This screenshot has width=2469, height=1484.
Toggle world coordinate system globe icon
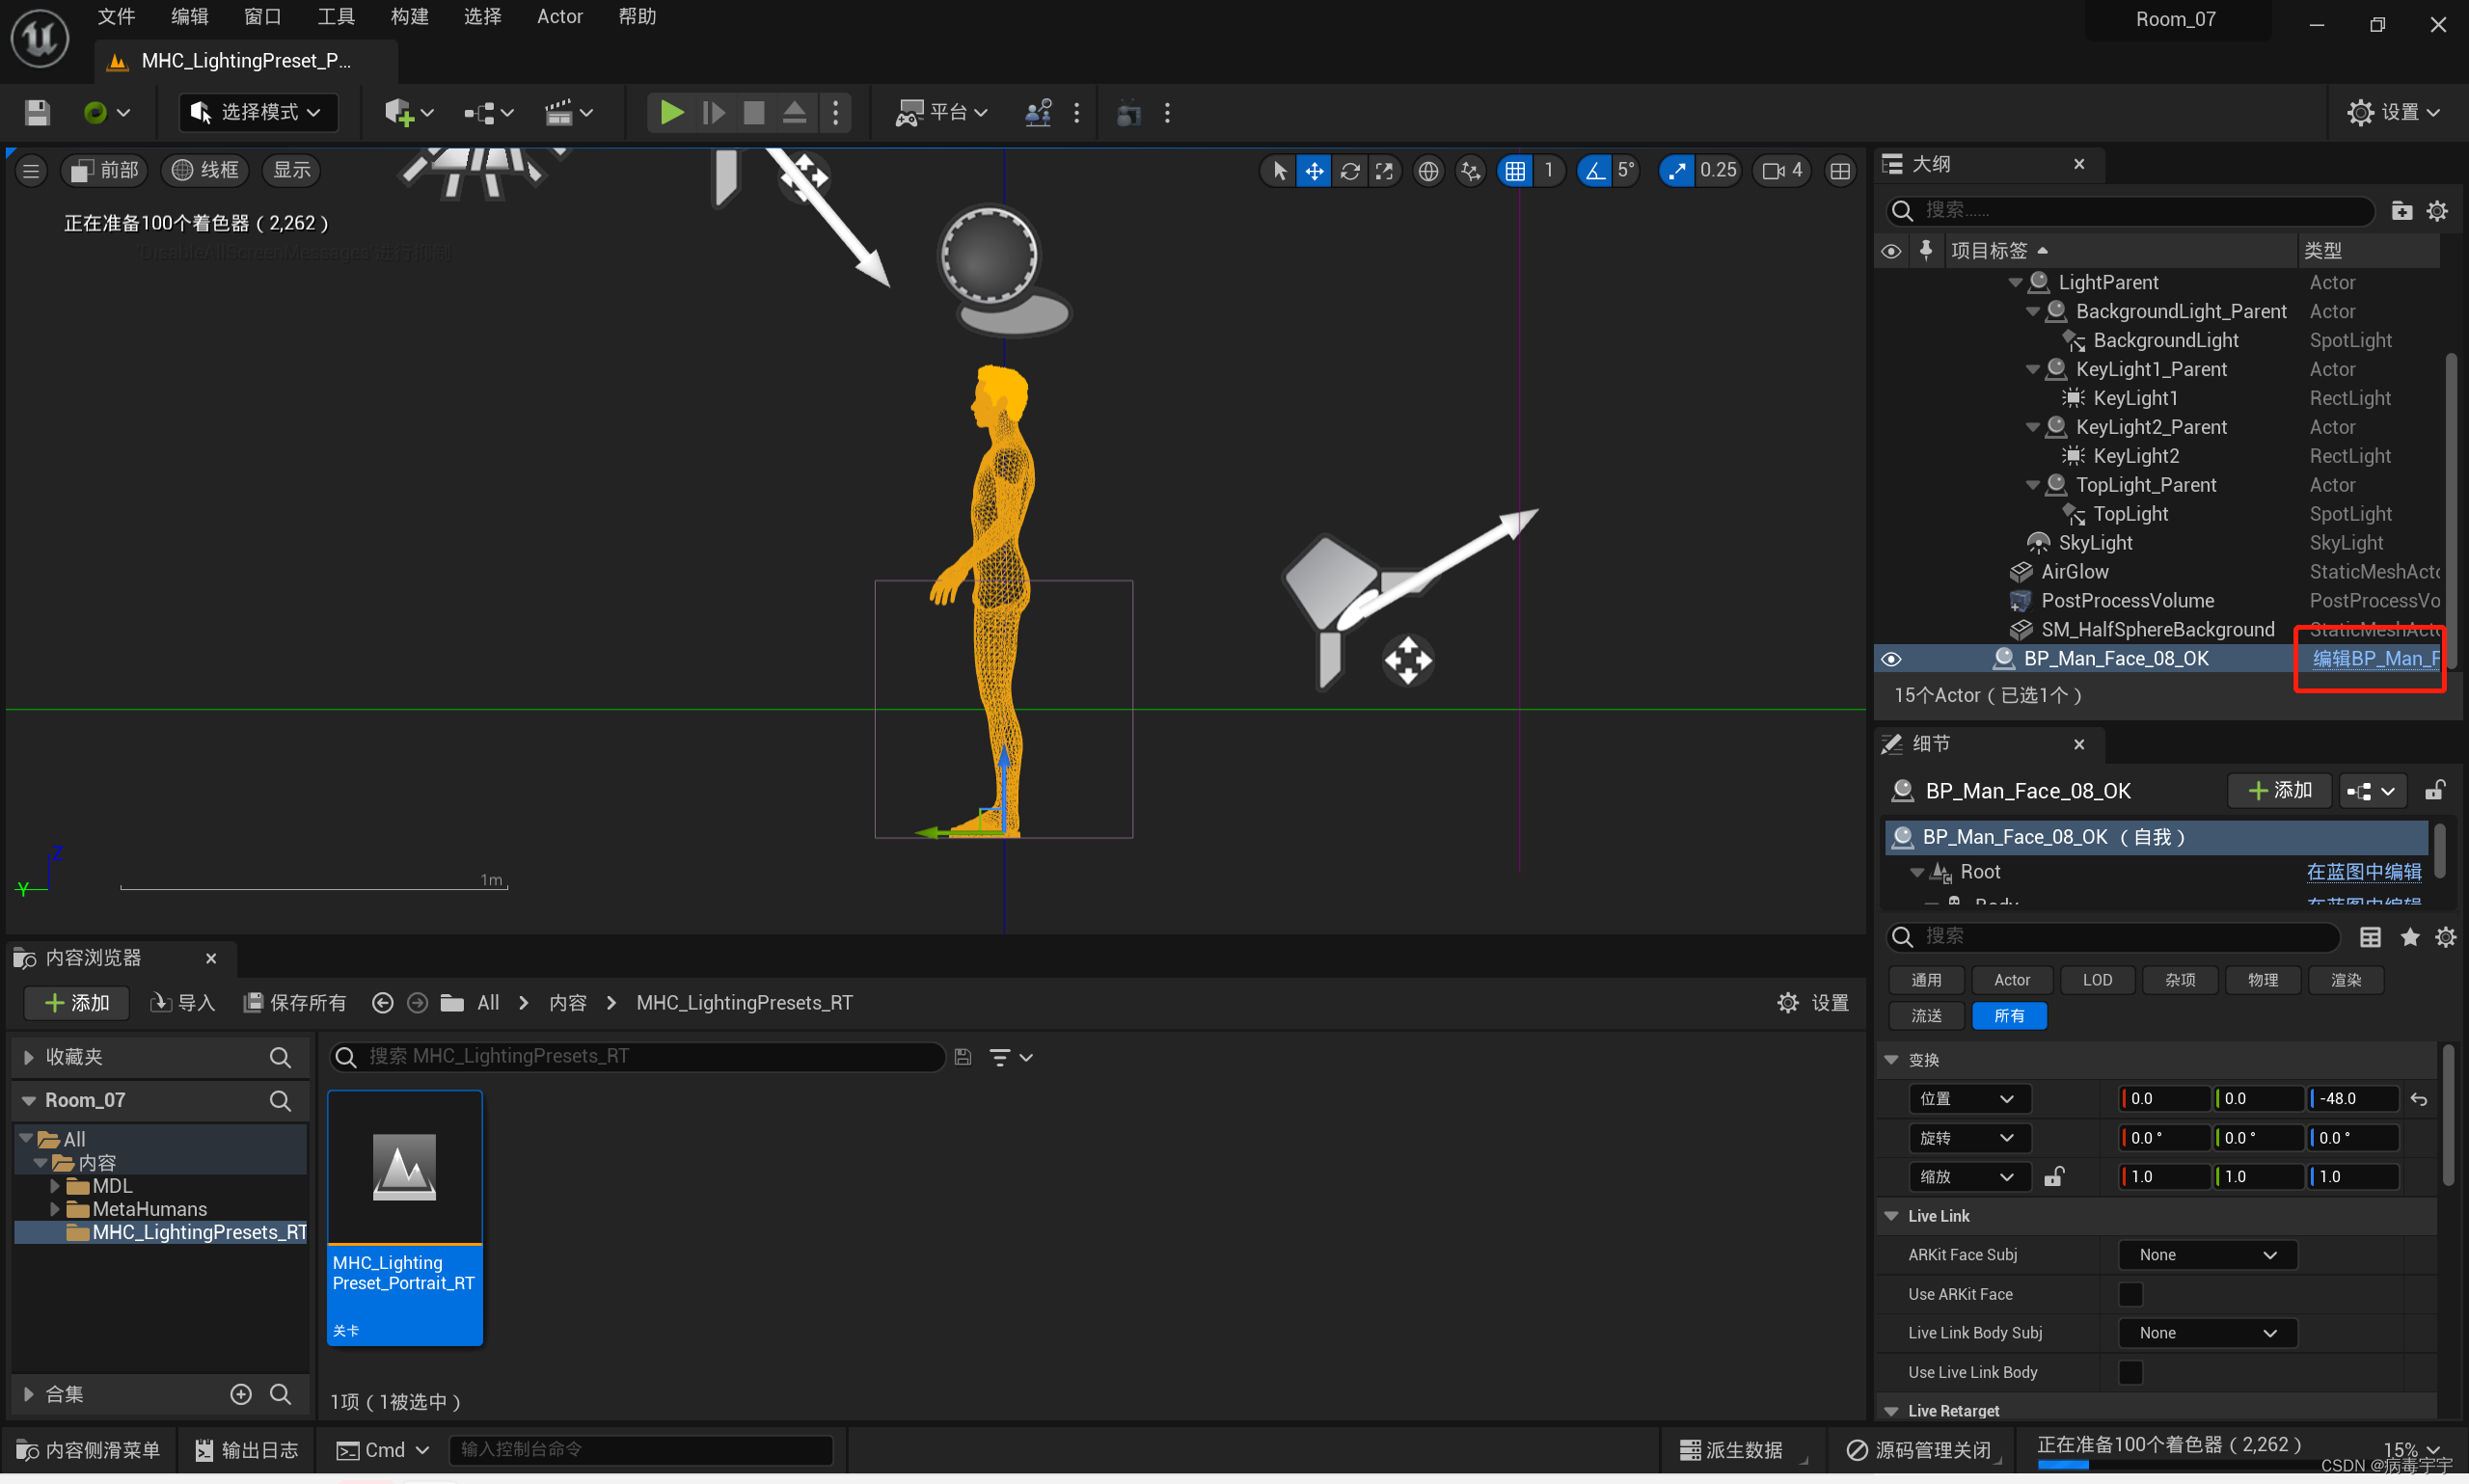1428,171
